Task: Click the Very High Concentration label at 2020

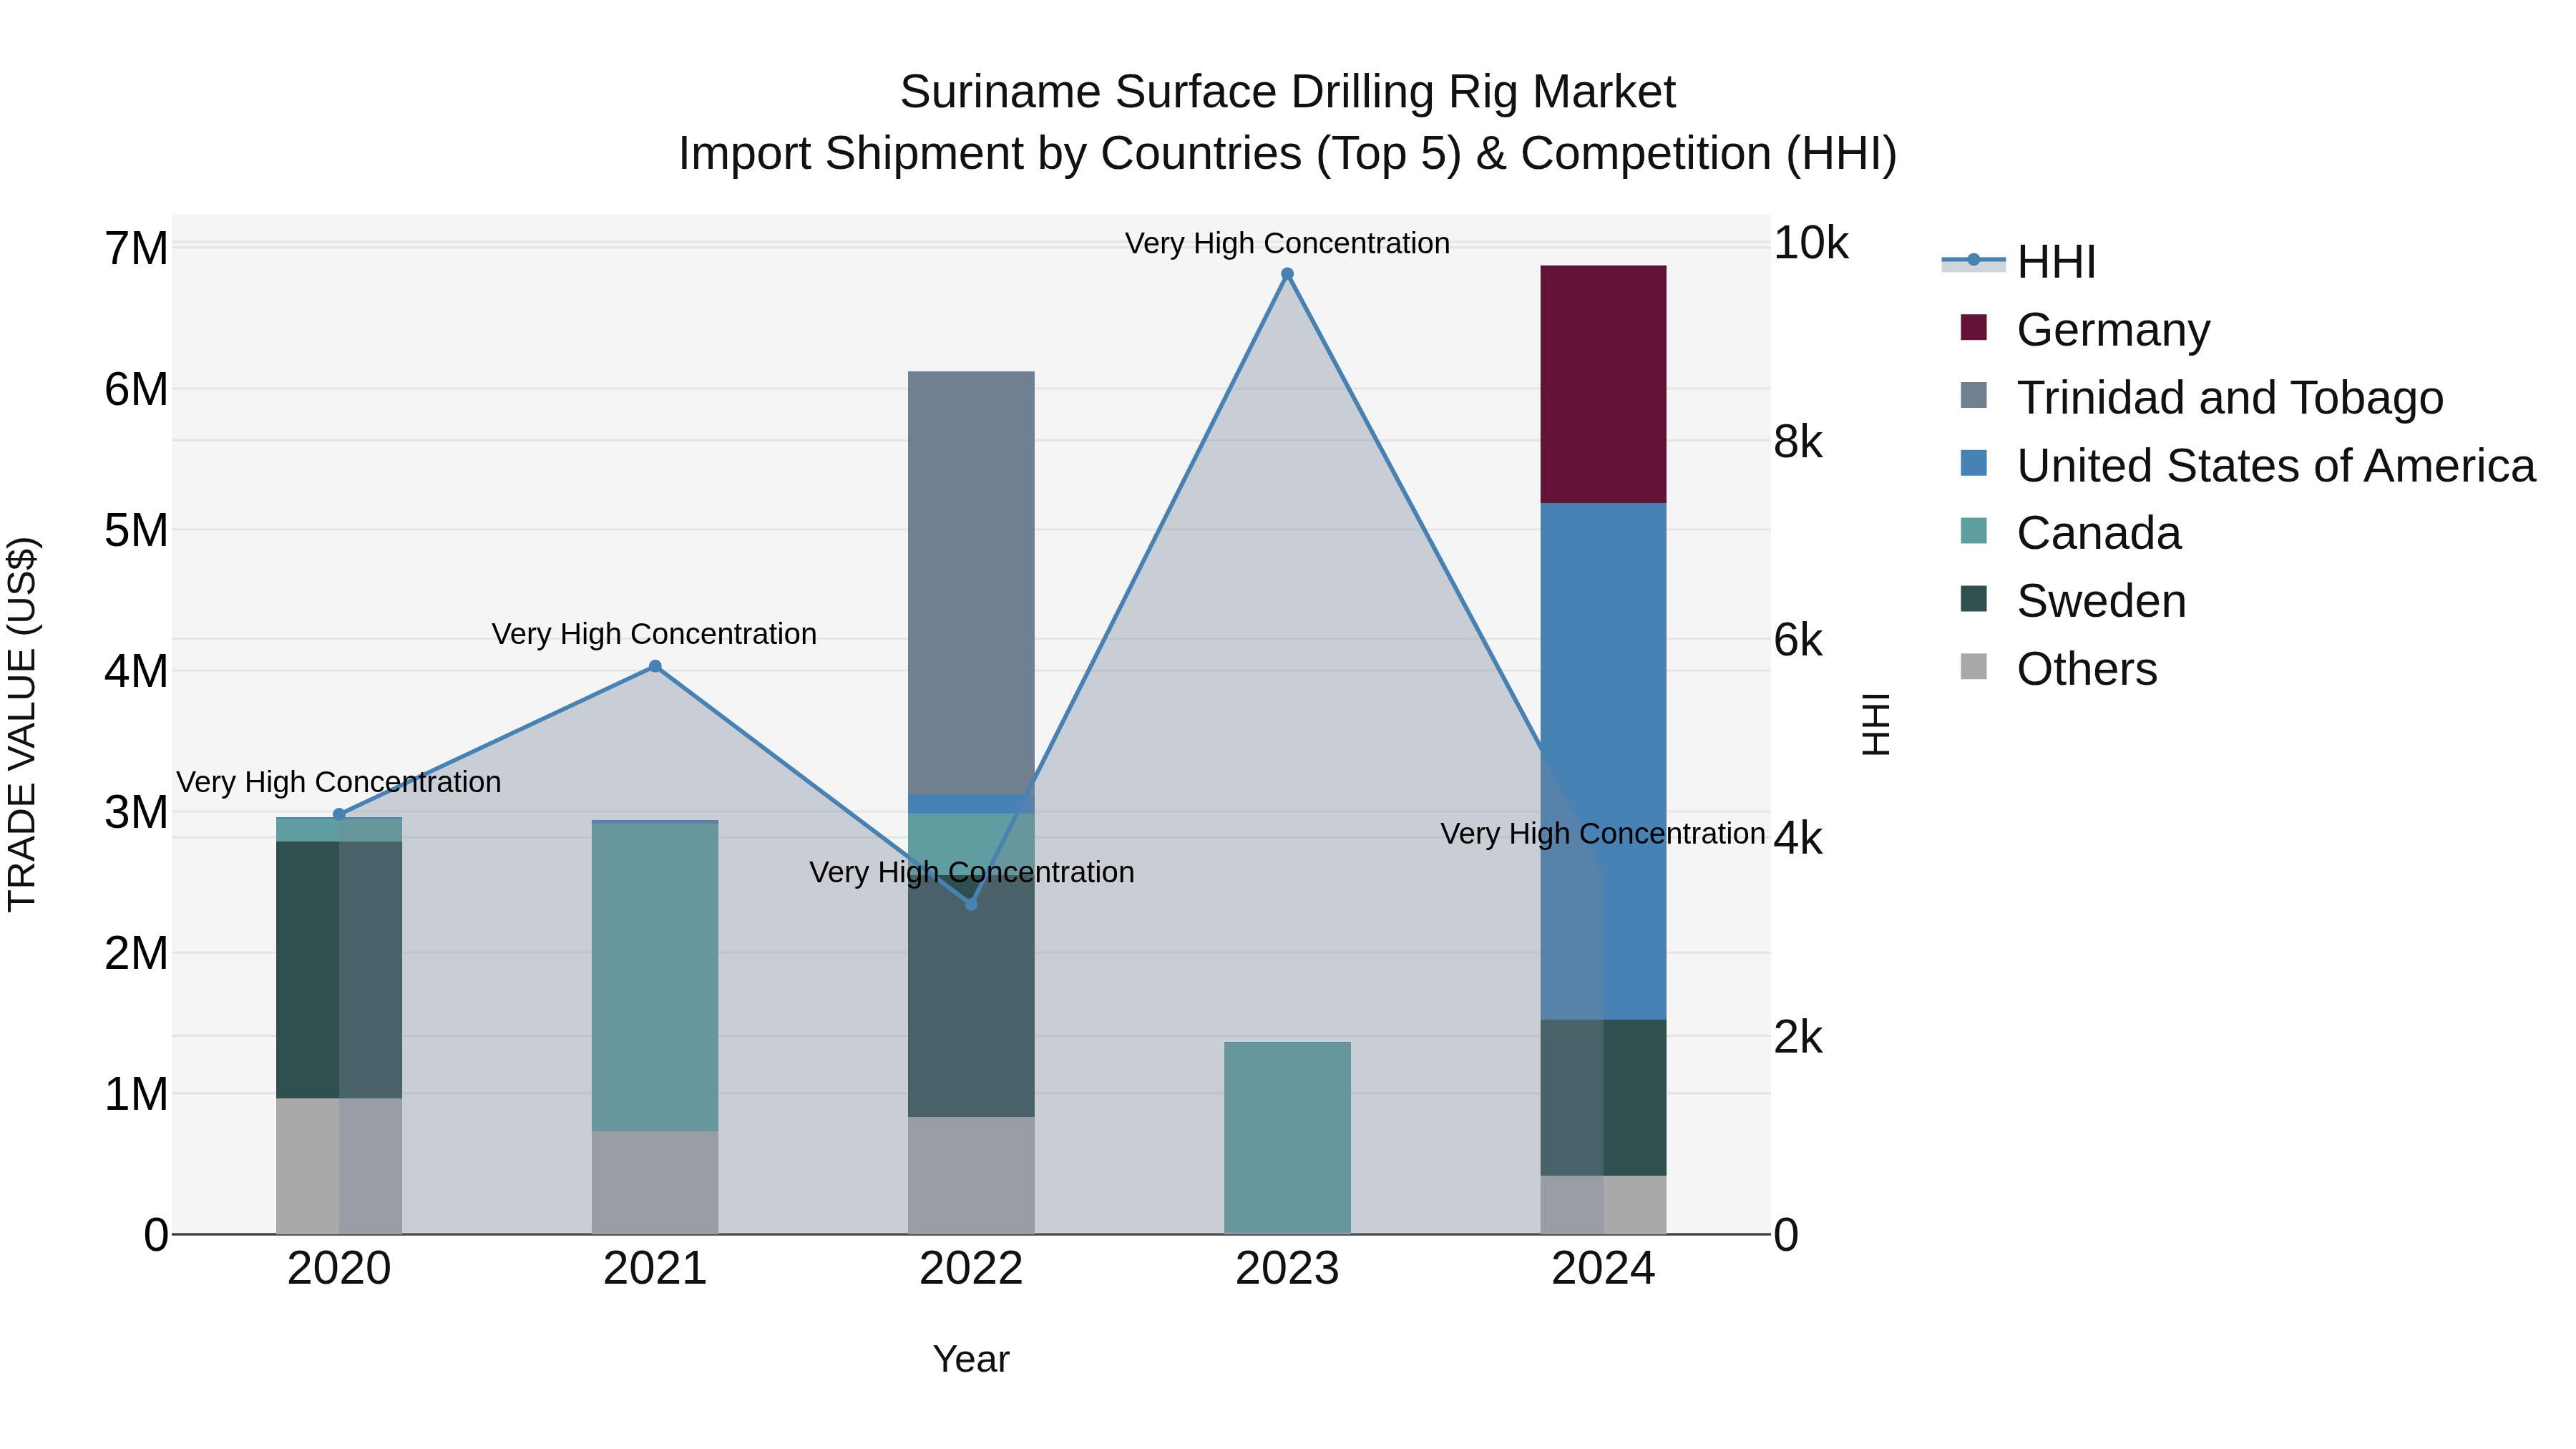Action: click(x=339, y=782)
